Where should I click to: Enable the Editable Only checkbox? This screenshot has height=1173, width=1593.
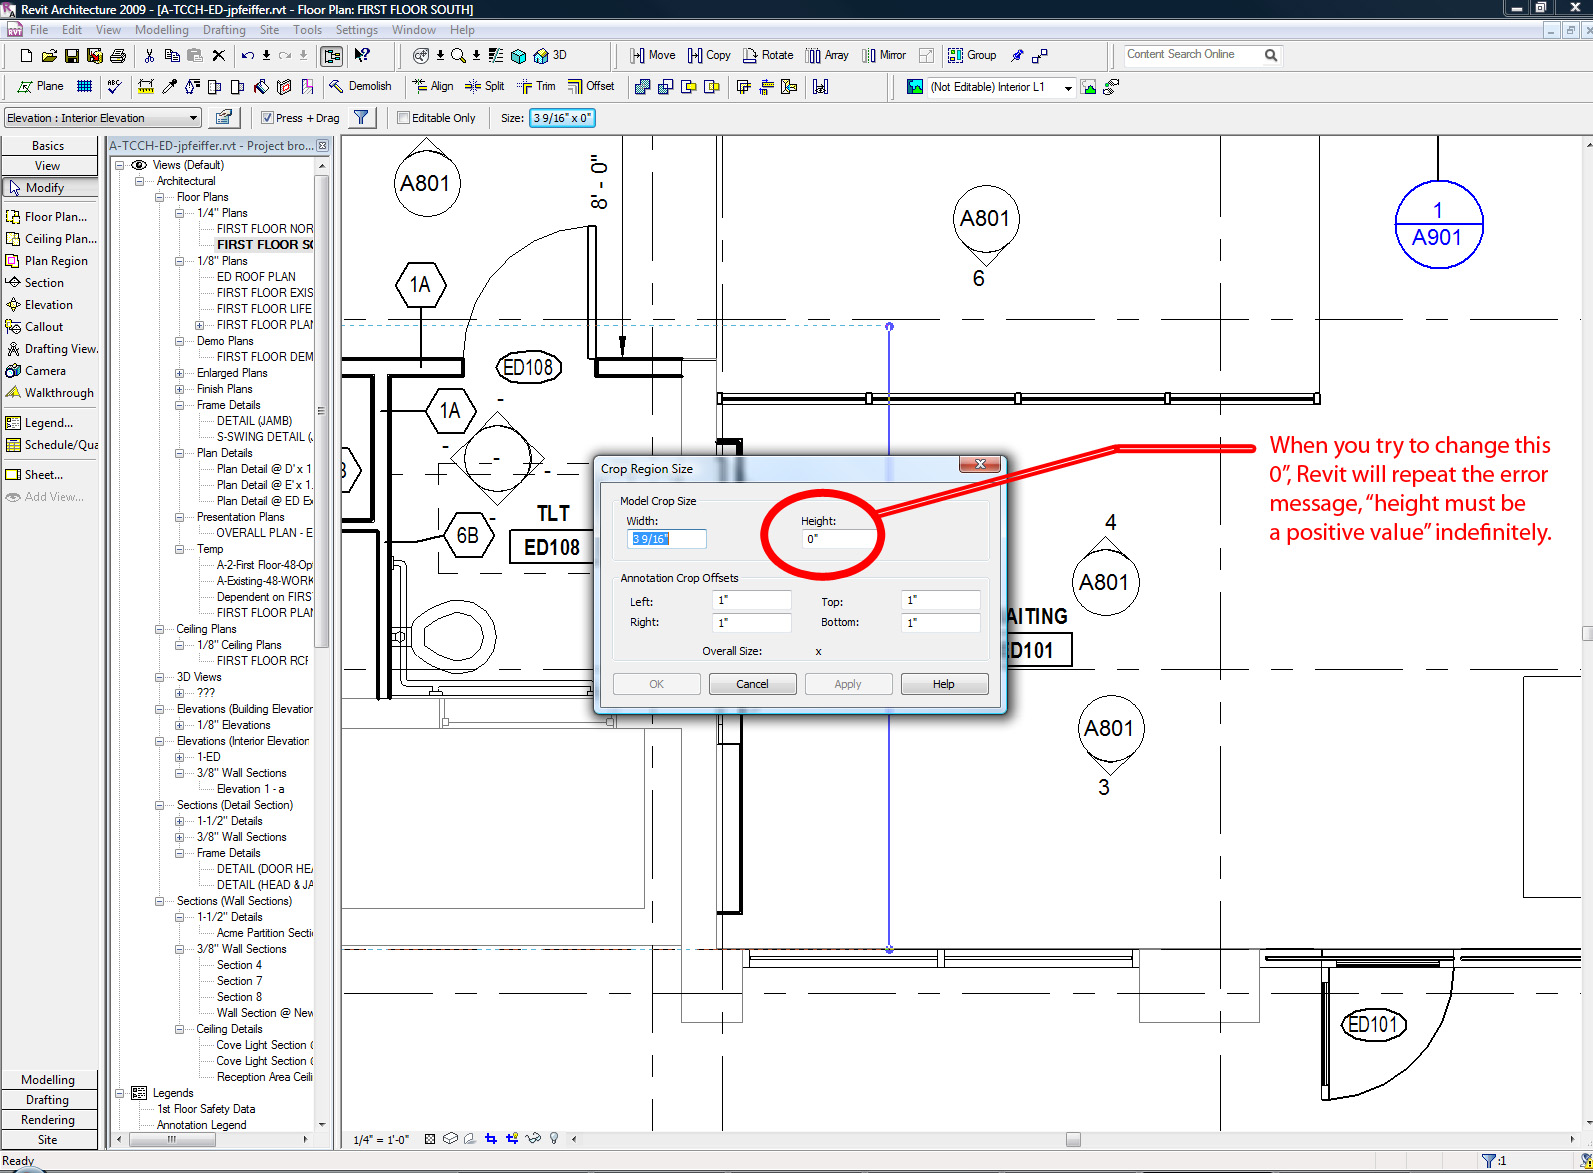404,118
